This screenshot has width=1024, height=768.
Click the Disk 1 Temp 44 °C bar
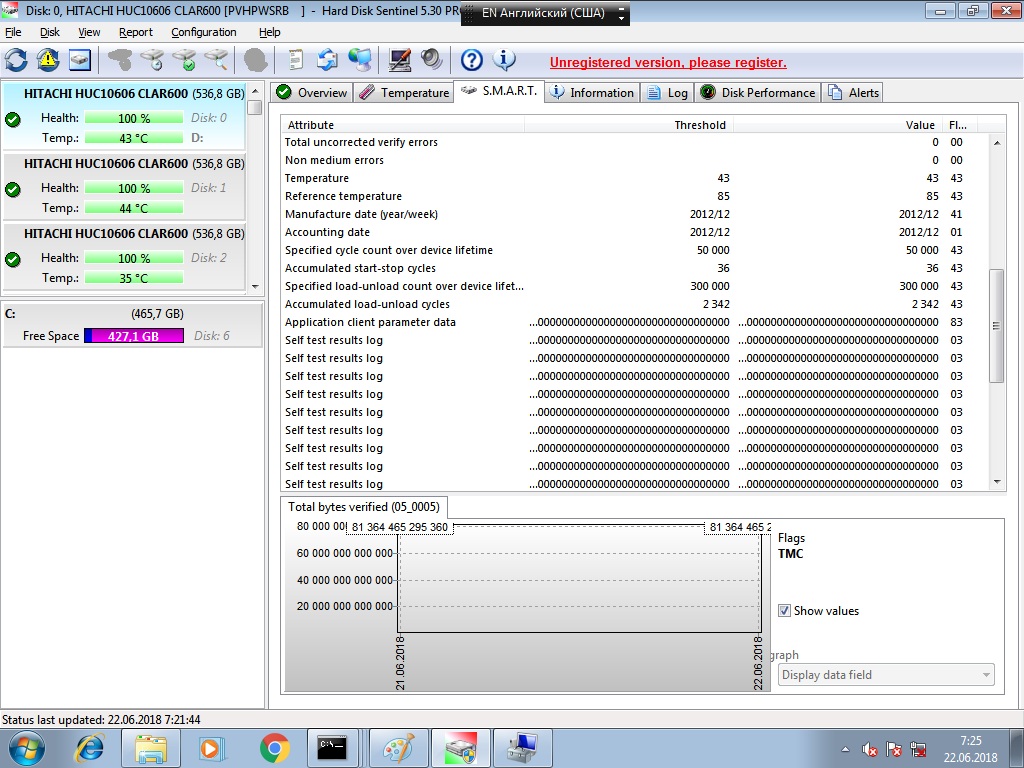134,208
